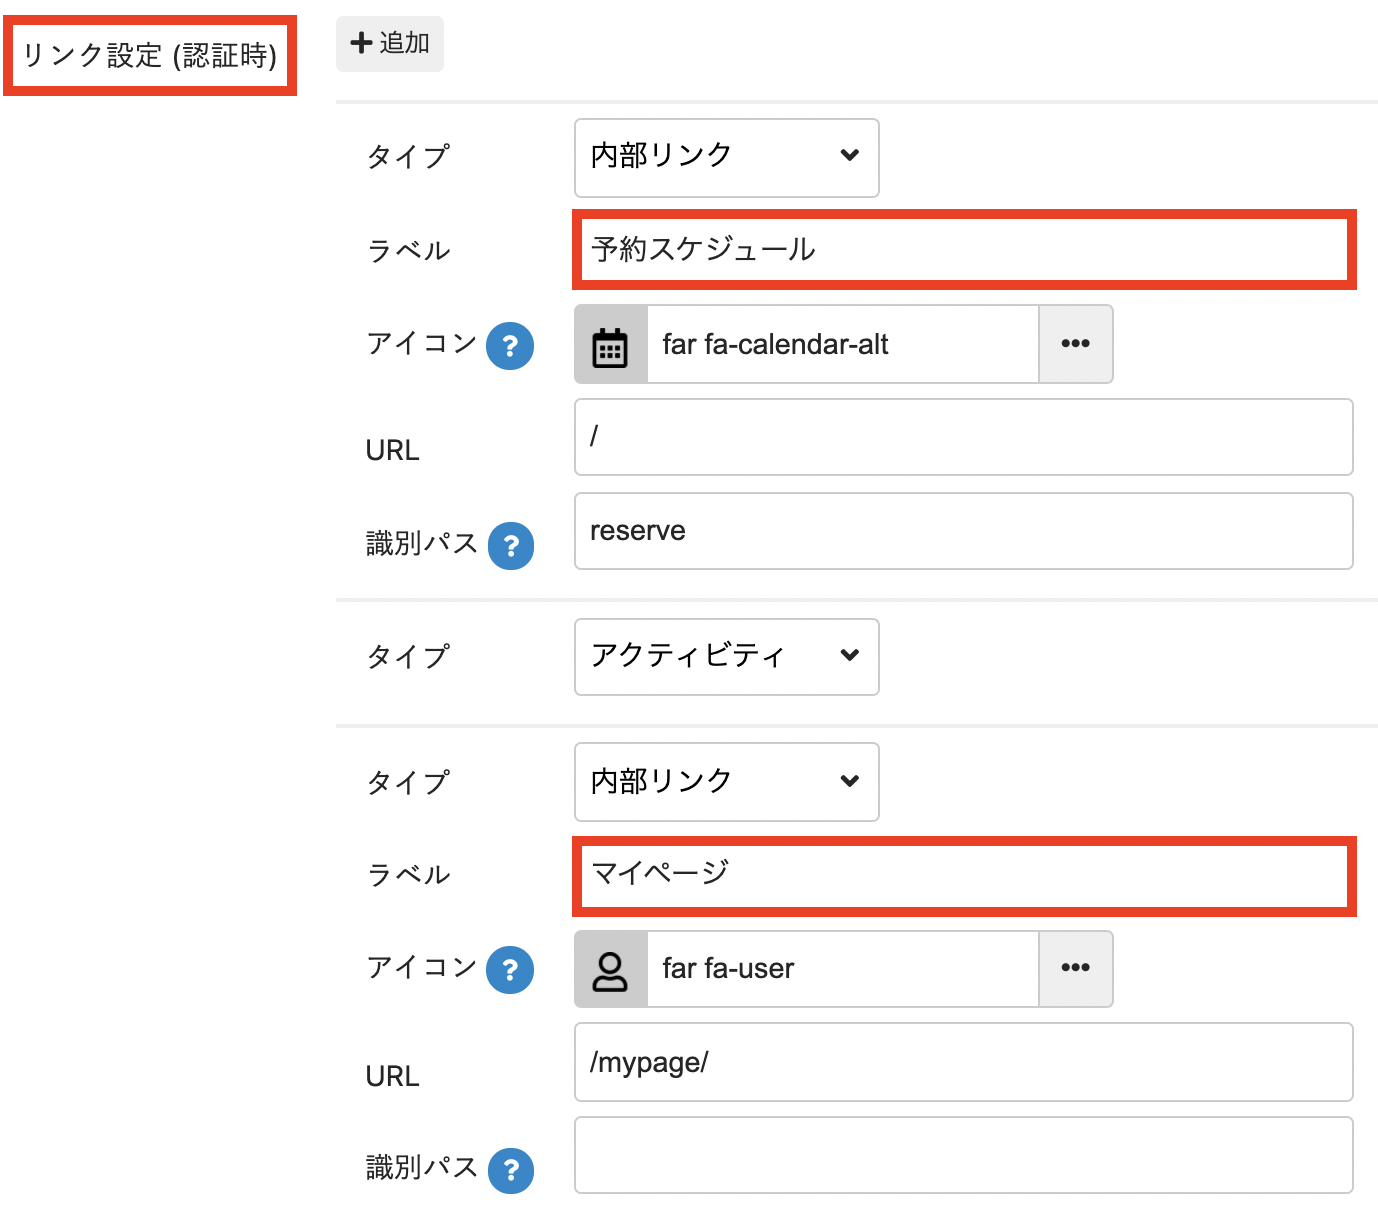The image size is (1378, 1214).
Task: Open the first タイプ dropdown showing 内部リンク
Action: [726, 157]
